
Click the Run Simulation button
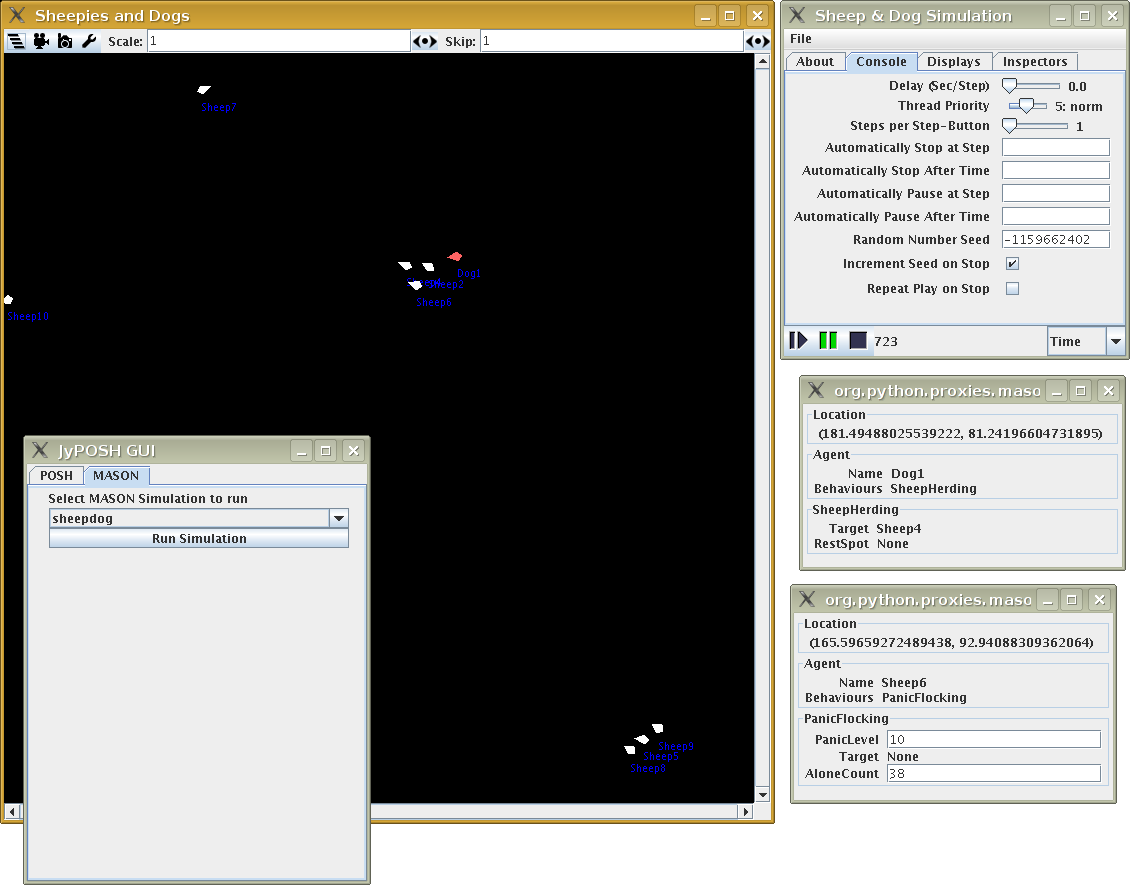199,538
